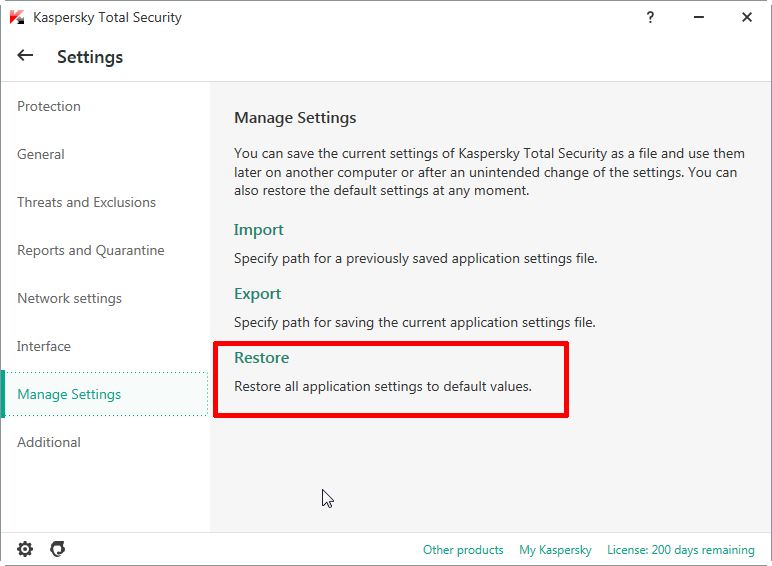Go to Threats and Exclusions

(86, 202)
